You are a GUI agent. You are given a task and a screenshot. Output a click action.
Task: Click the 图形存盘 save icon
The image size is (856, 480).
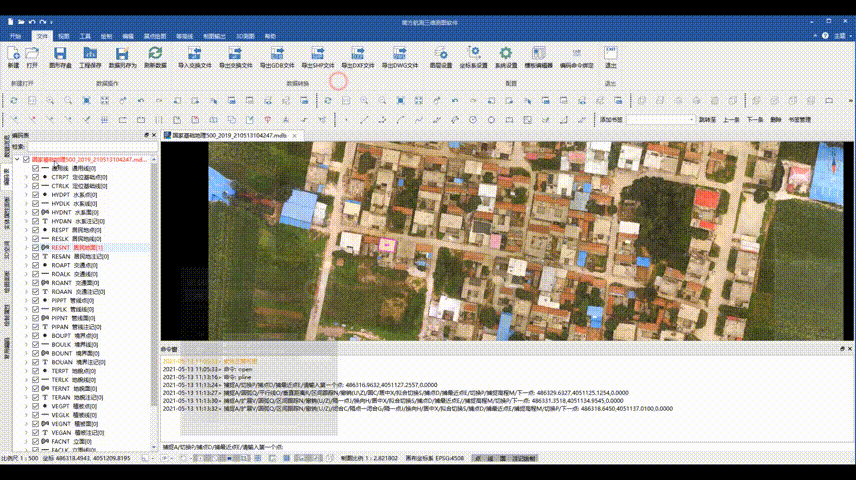coord(60,54)
